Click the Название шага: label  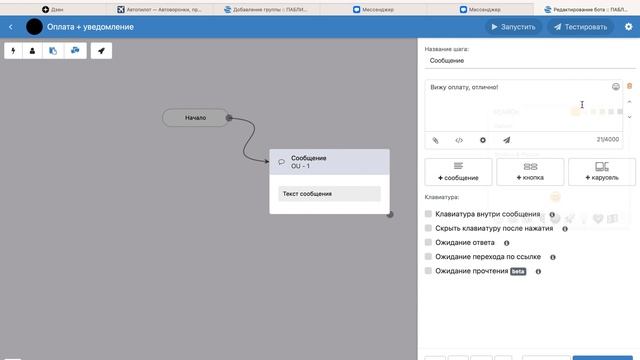pos(447,49)
